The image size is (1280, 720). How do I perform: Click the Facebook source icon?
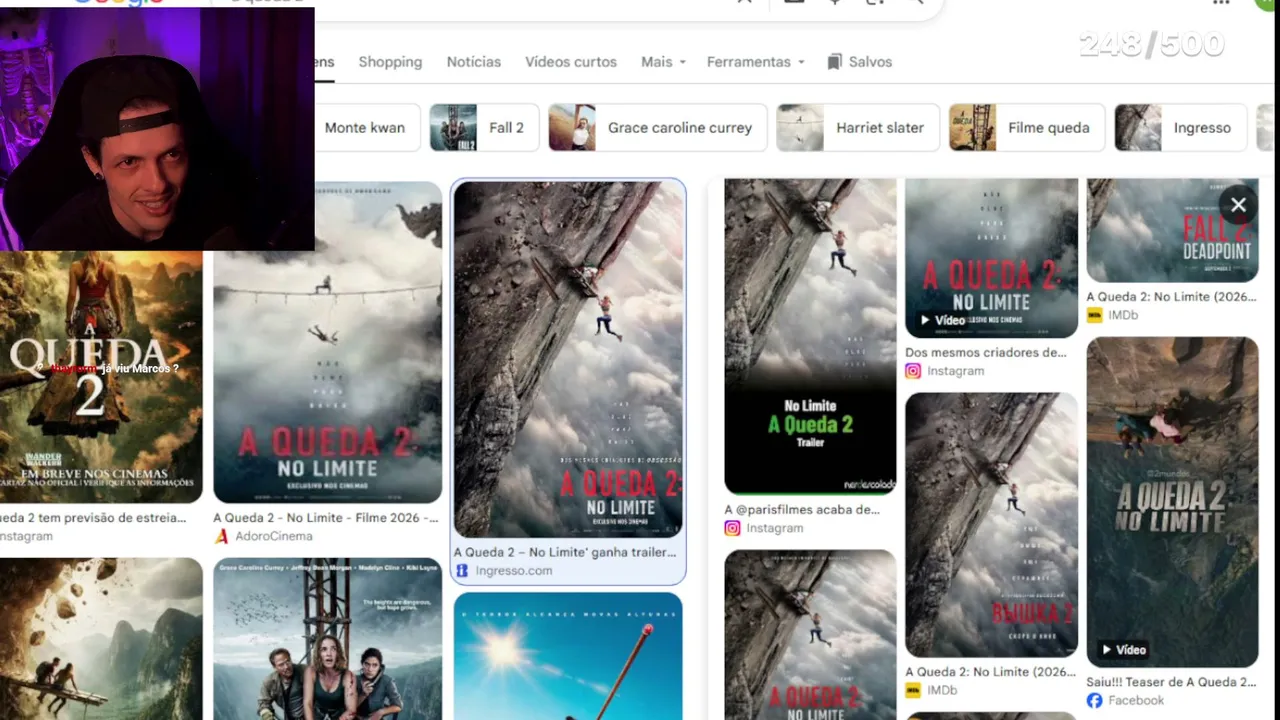coord(1095,700)
